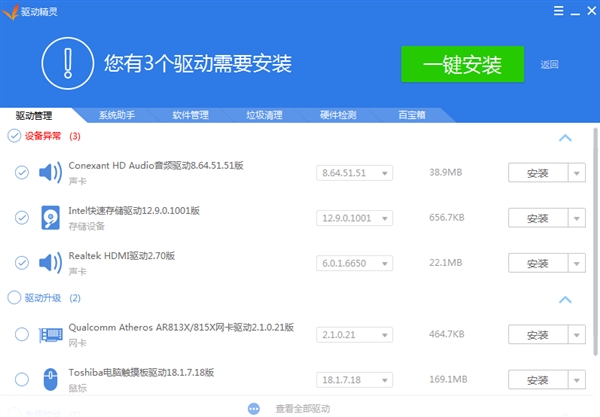This screenshot has width=600, height=417.
Task: Open install options arrow for Realtek HDMI driver
Action: 577,263
